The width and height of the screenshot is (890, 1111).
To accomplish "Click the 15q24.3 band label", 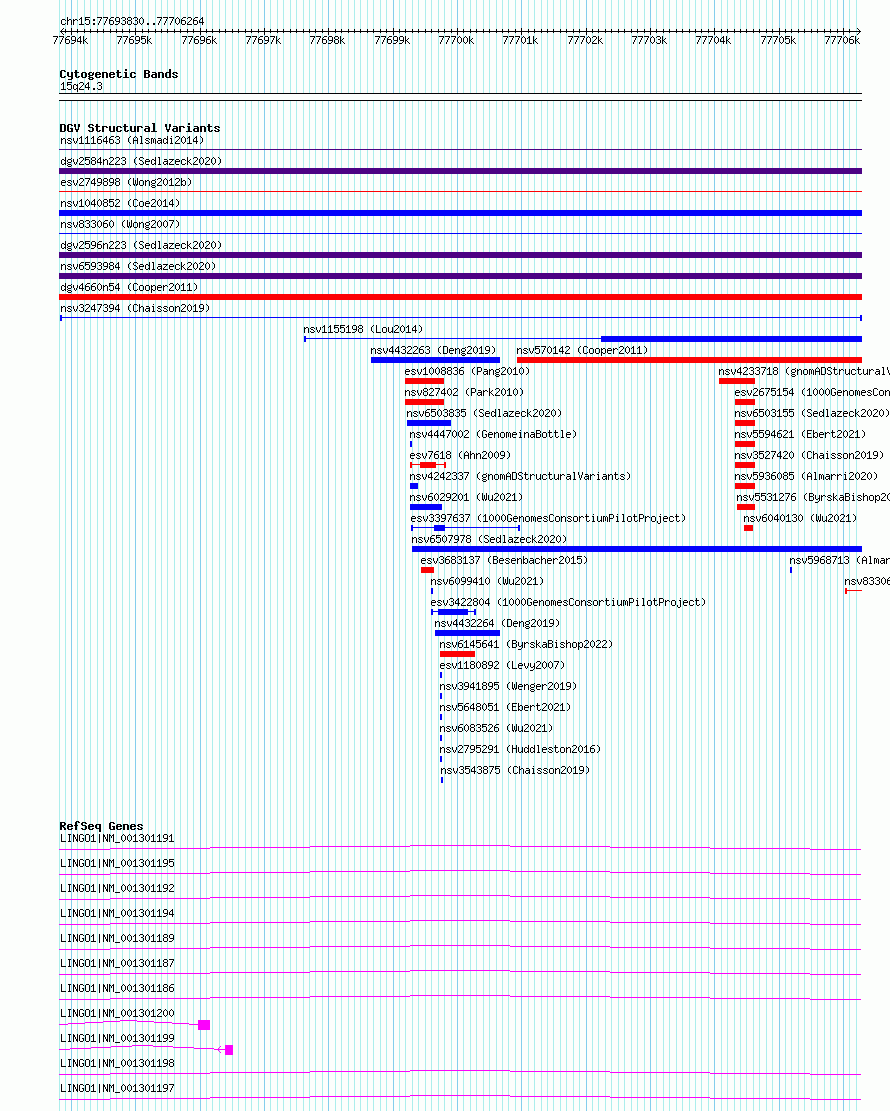I will [x=81, y=86].
